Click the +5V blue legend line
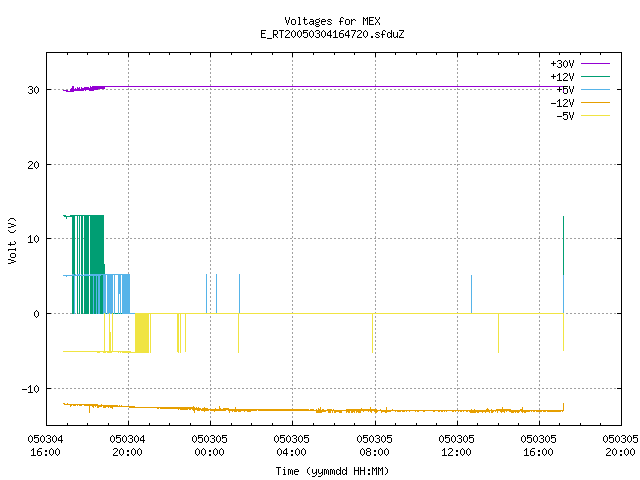Viewport: 640px width, 480px height. point(595,89)
